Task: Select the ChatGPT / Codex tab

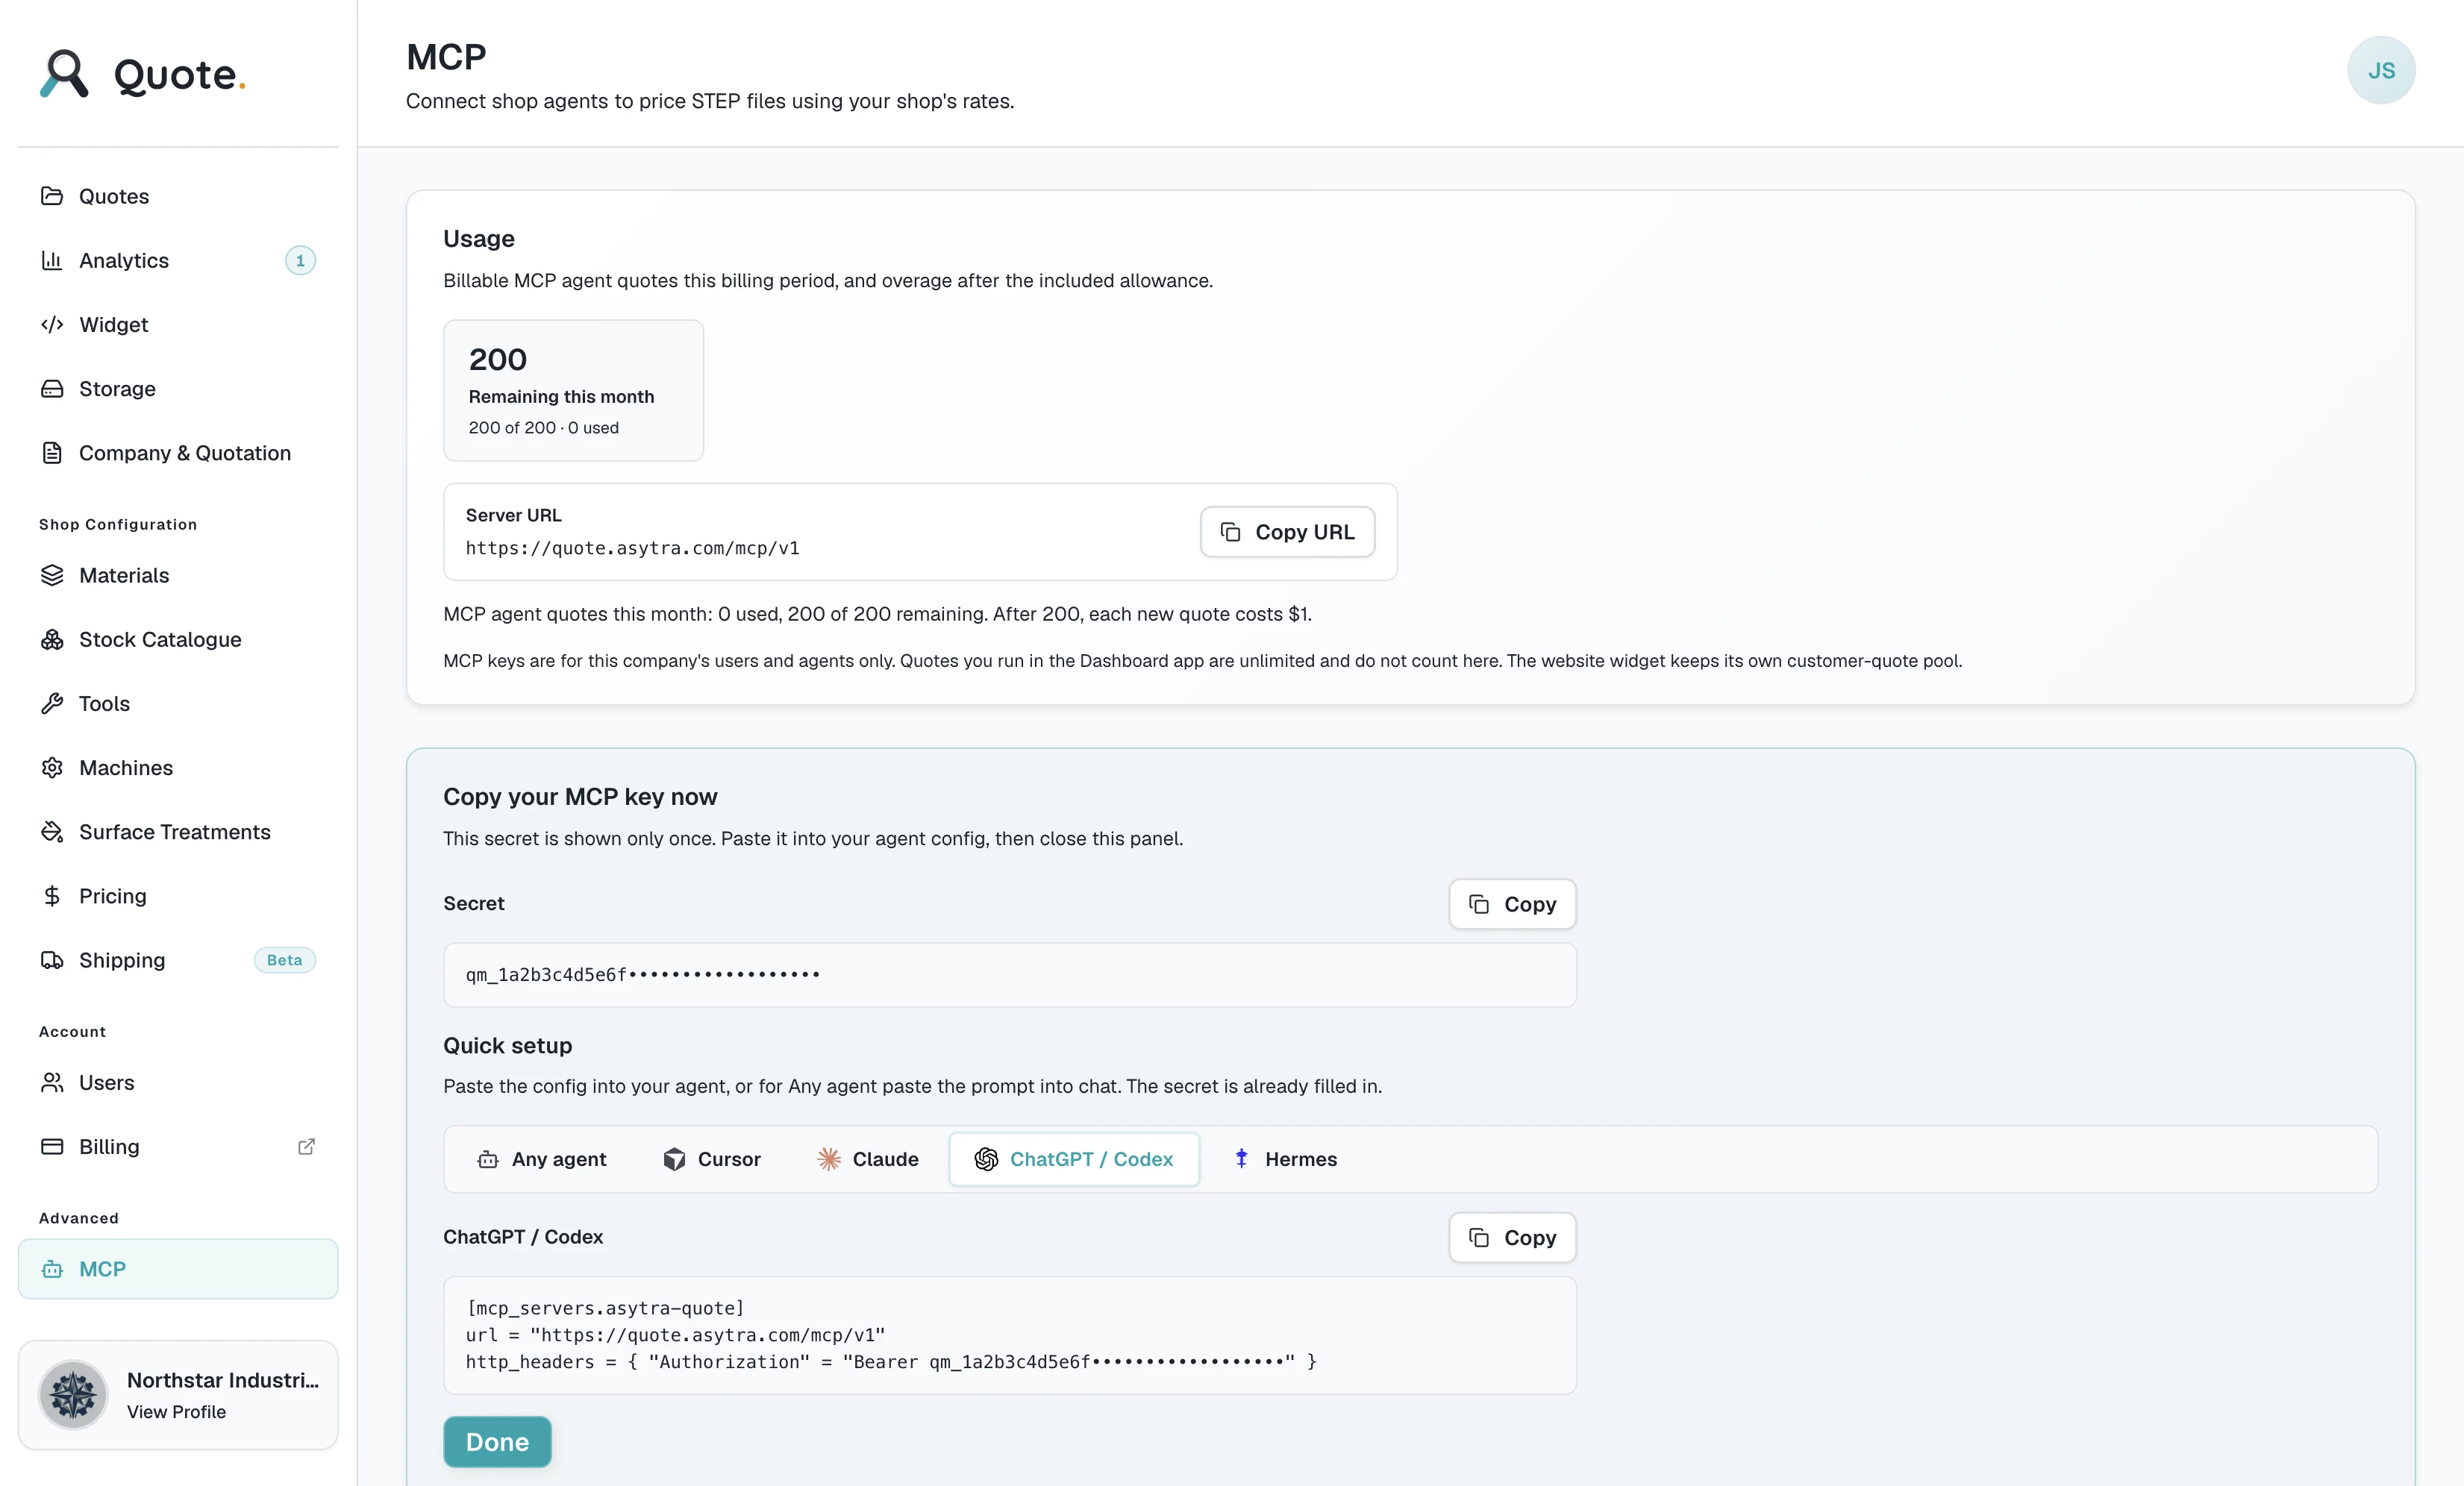Action: tap(1074, 1159)
